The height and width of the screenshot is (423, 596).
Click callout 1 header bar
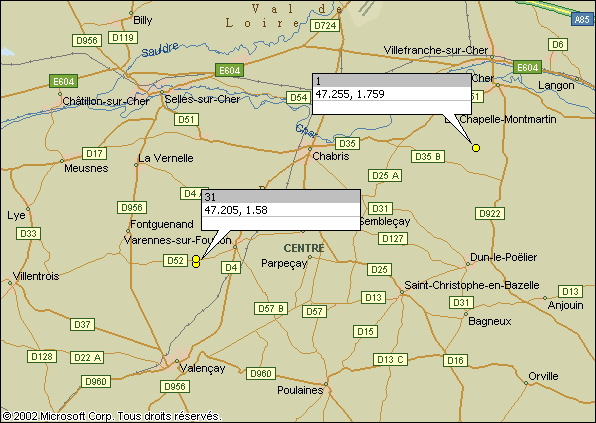[392, 81]
